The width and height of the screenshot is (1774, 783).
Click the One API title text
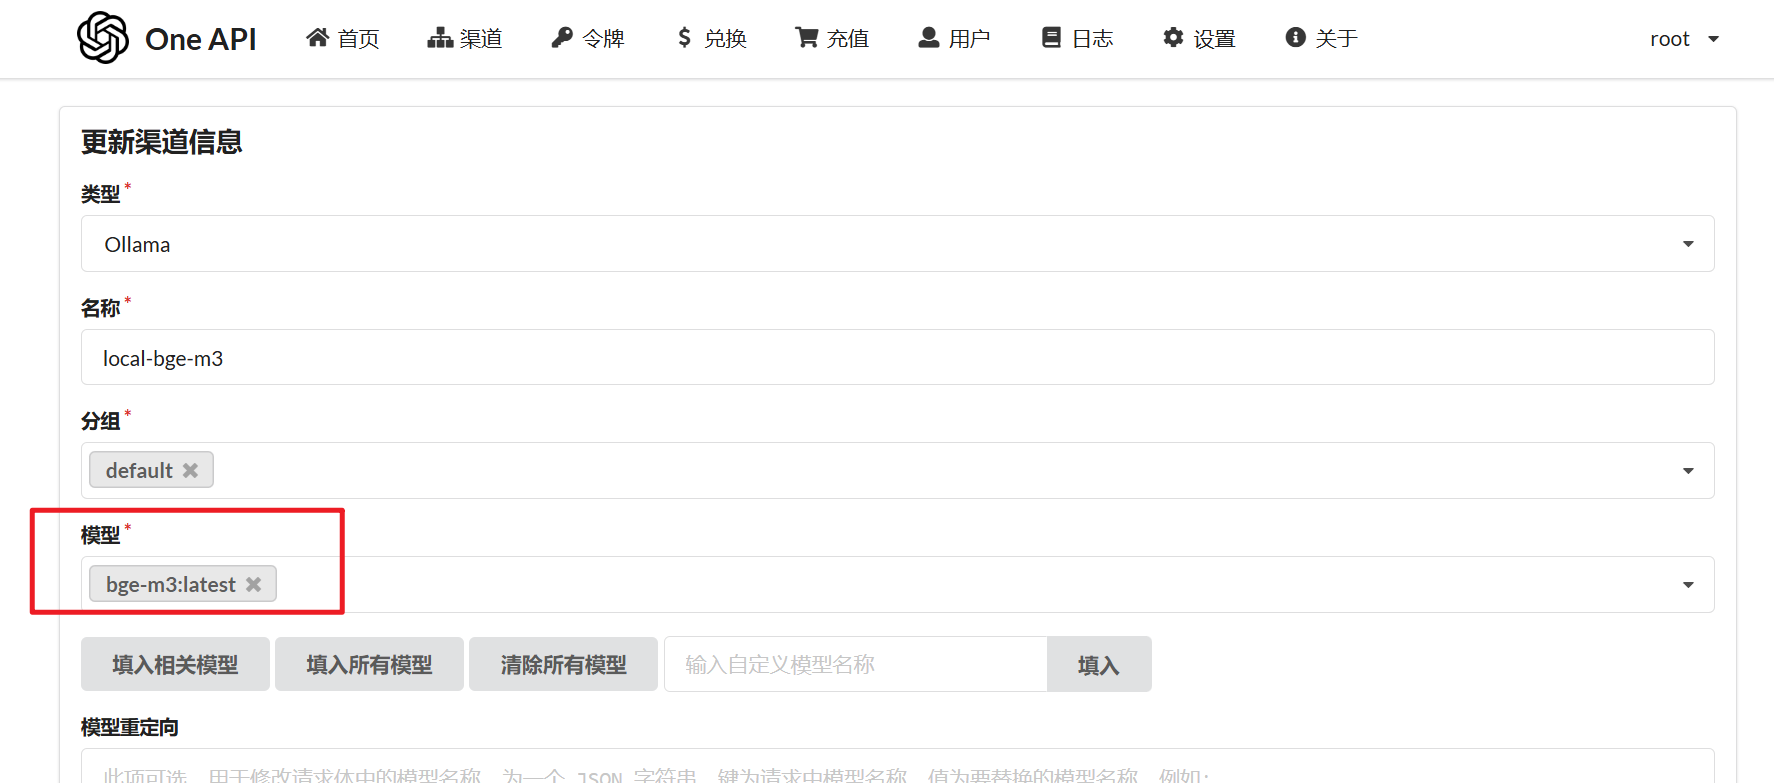pyautogui.click(x=201, y=39)
